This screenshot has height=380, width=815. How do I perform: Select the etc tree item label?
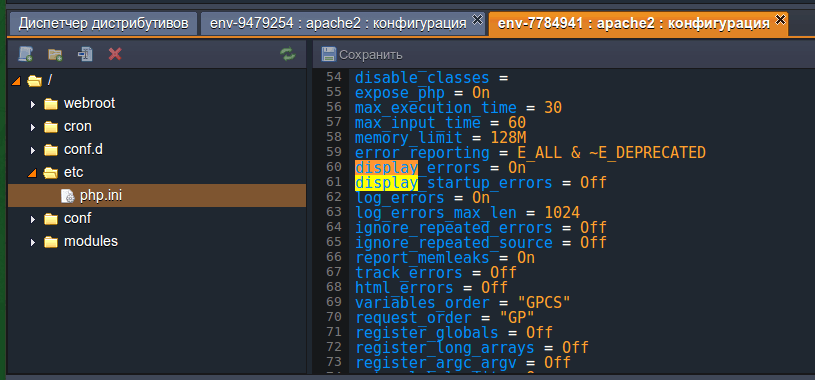coord(73,172)
